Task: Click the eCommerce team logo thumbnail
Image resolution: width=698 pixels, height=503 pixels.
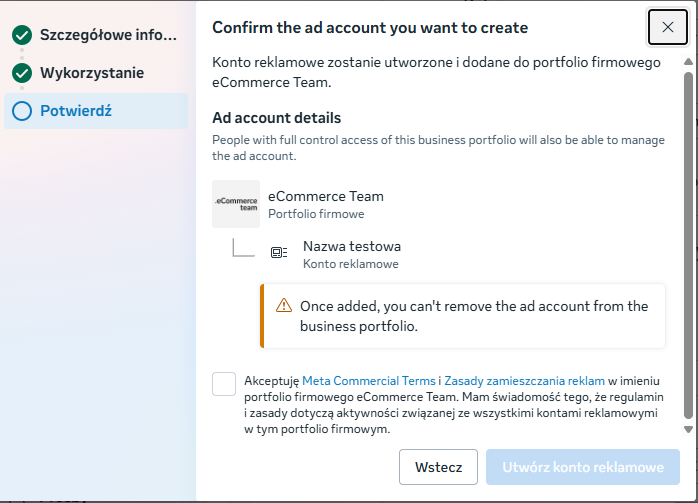Action: coord(236,204)
